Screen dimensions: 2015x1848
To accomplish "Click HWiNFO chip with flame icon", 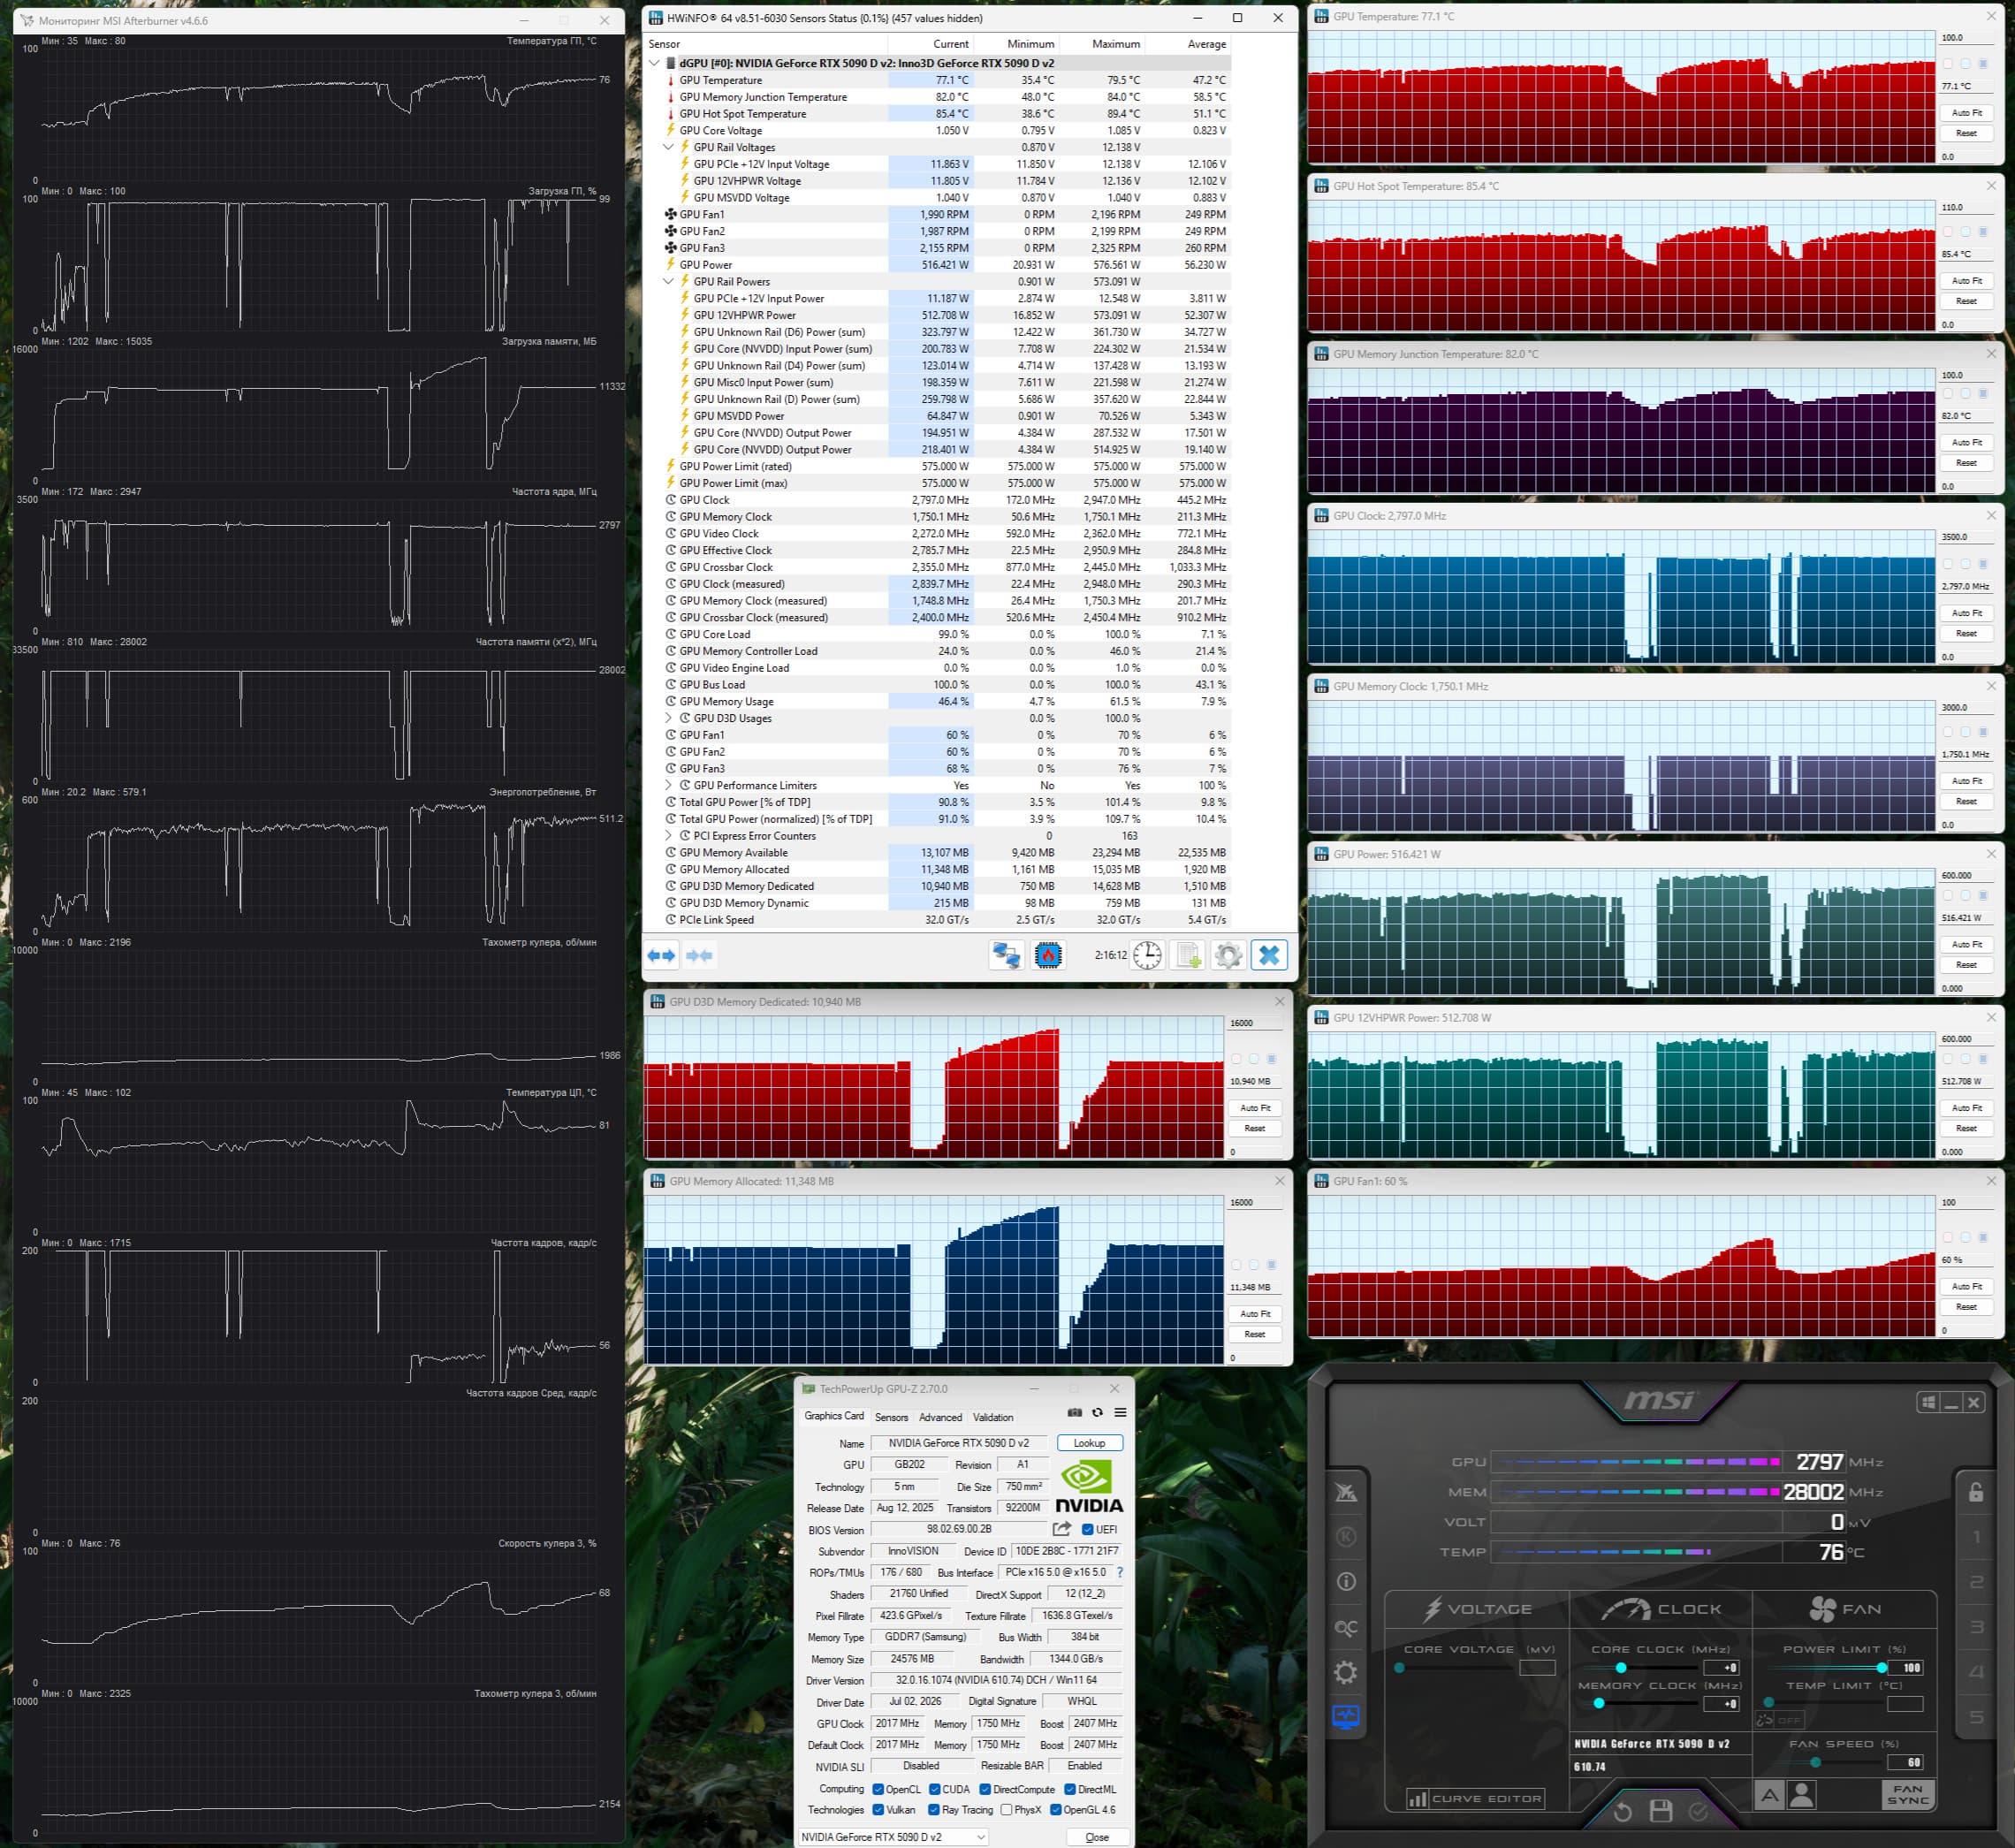I will (x=1048, y=955).
